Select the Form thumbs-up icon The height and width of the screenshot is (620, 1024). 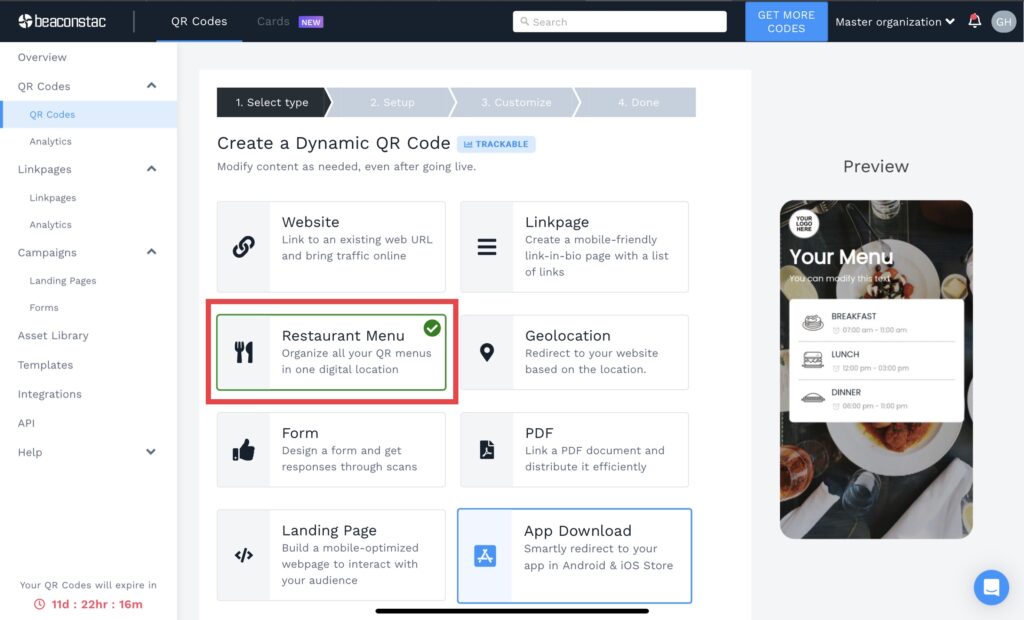click(243, 449)
